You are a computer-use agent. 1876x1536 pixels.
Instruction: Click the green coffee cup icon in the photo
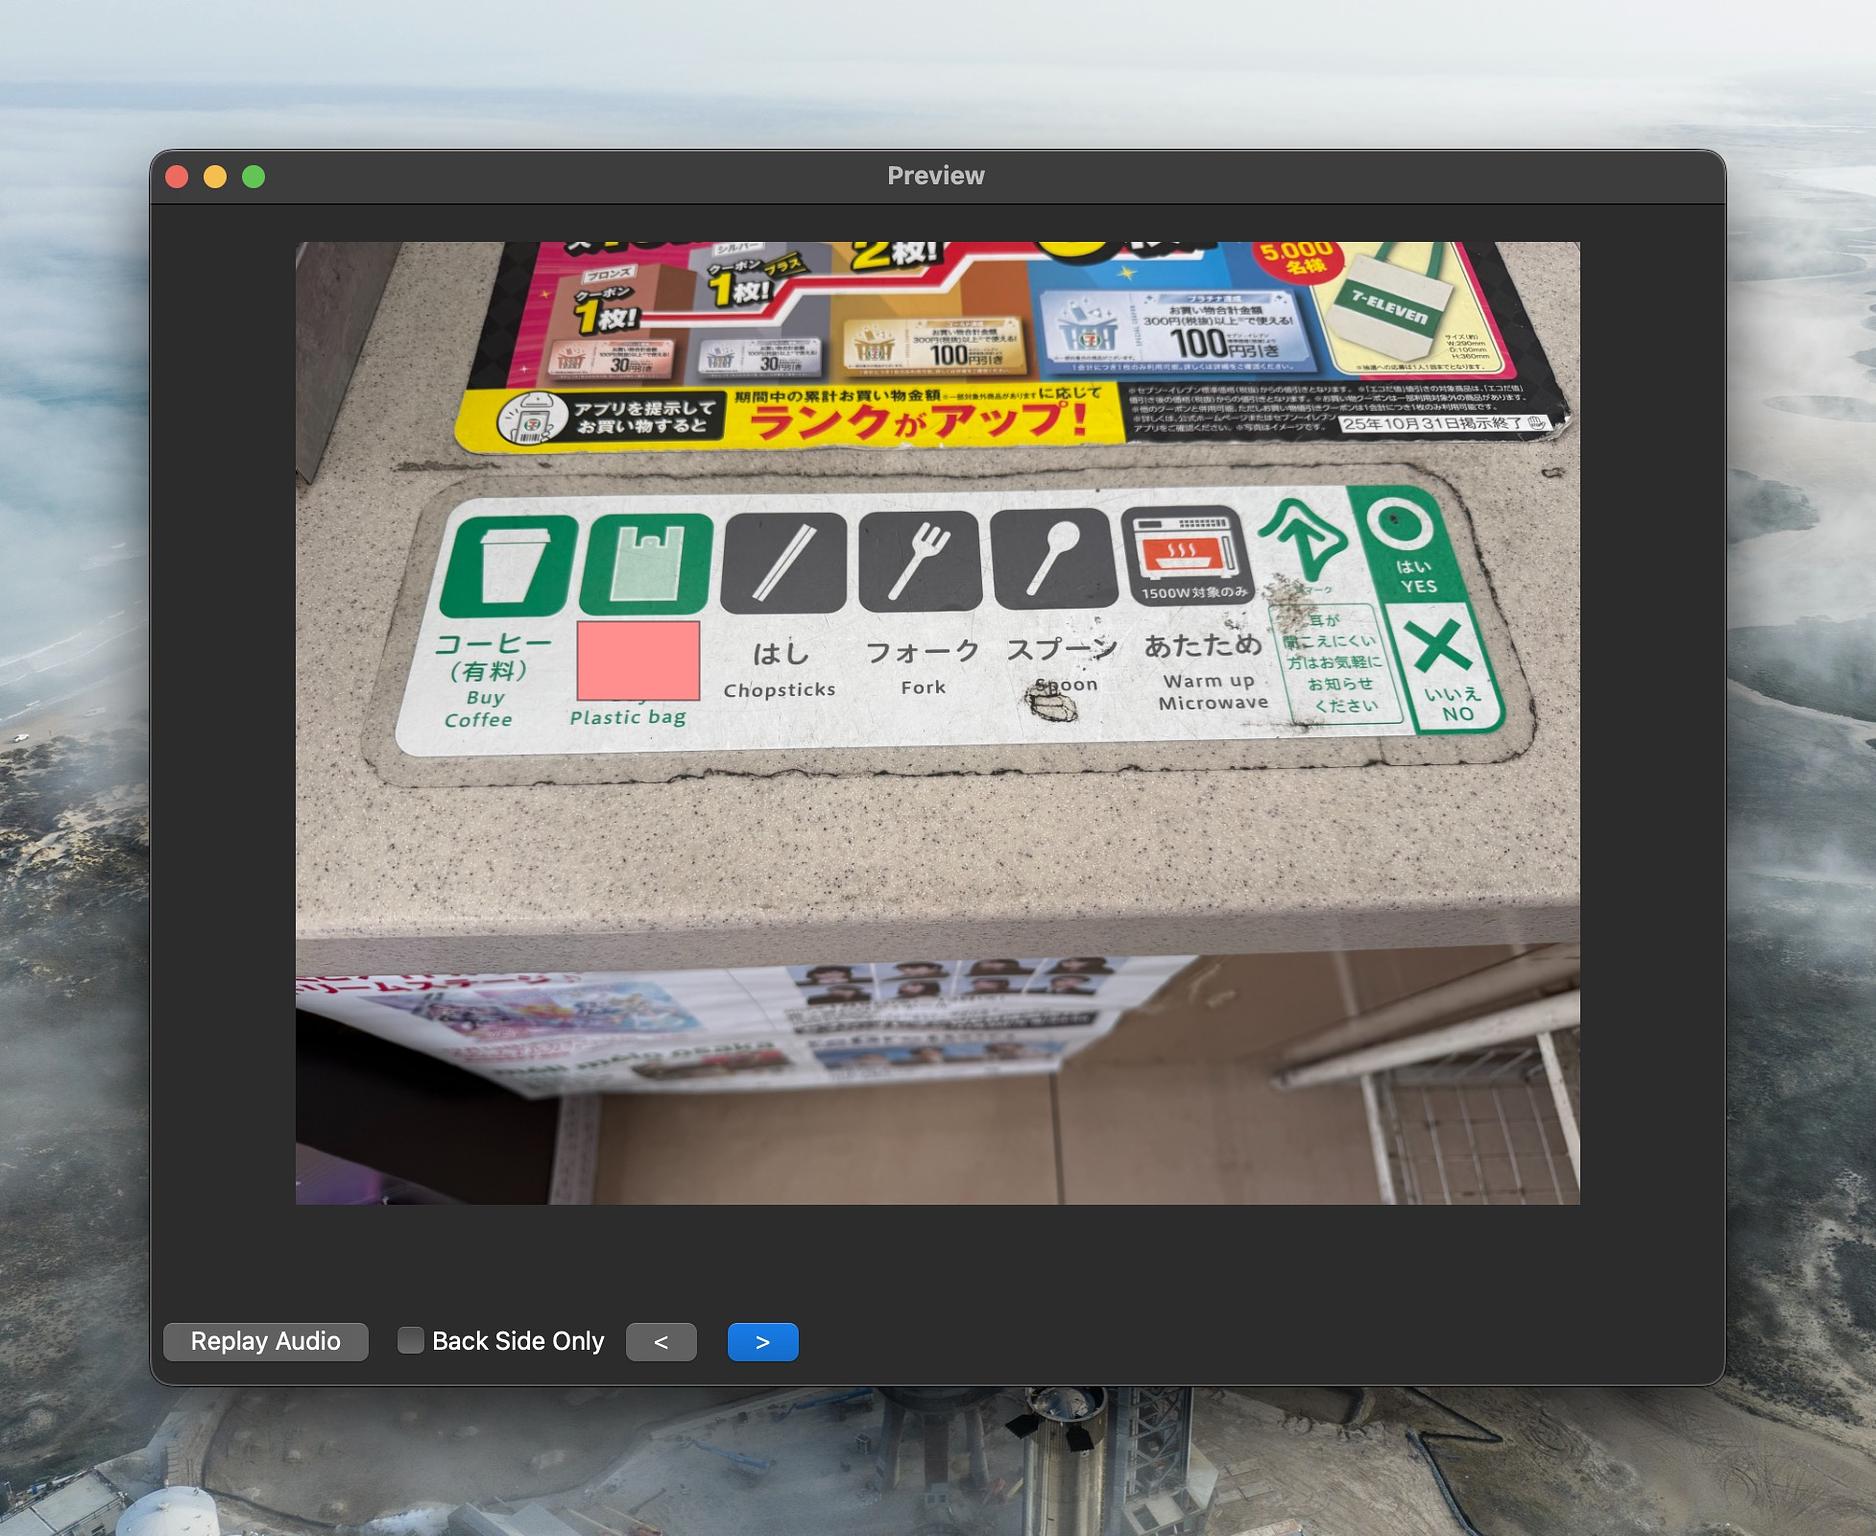509,565
